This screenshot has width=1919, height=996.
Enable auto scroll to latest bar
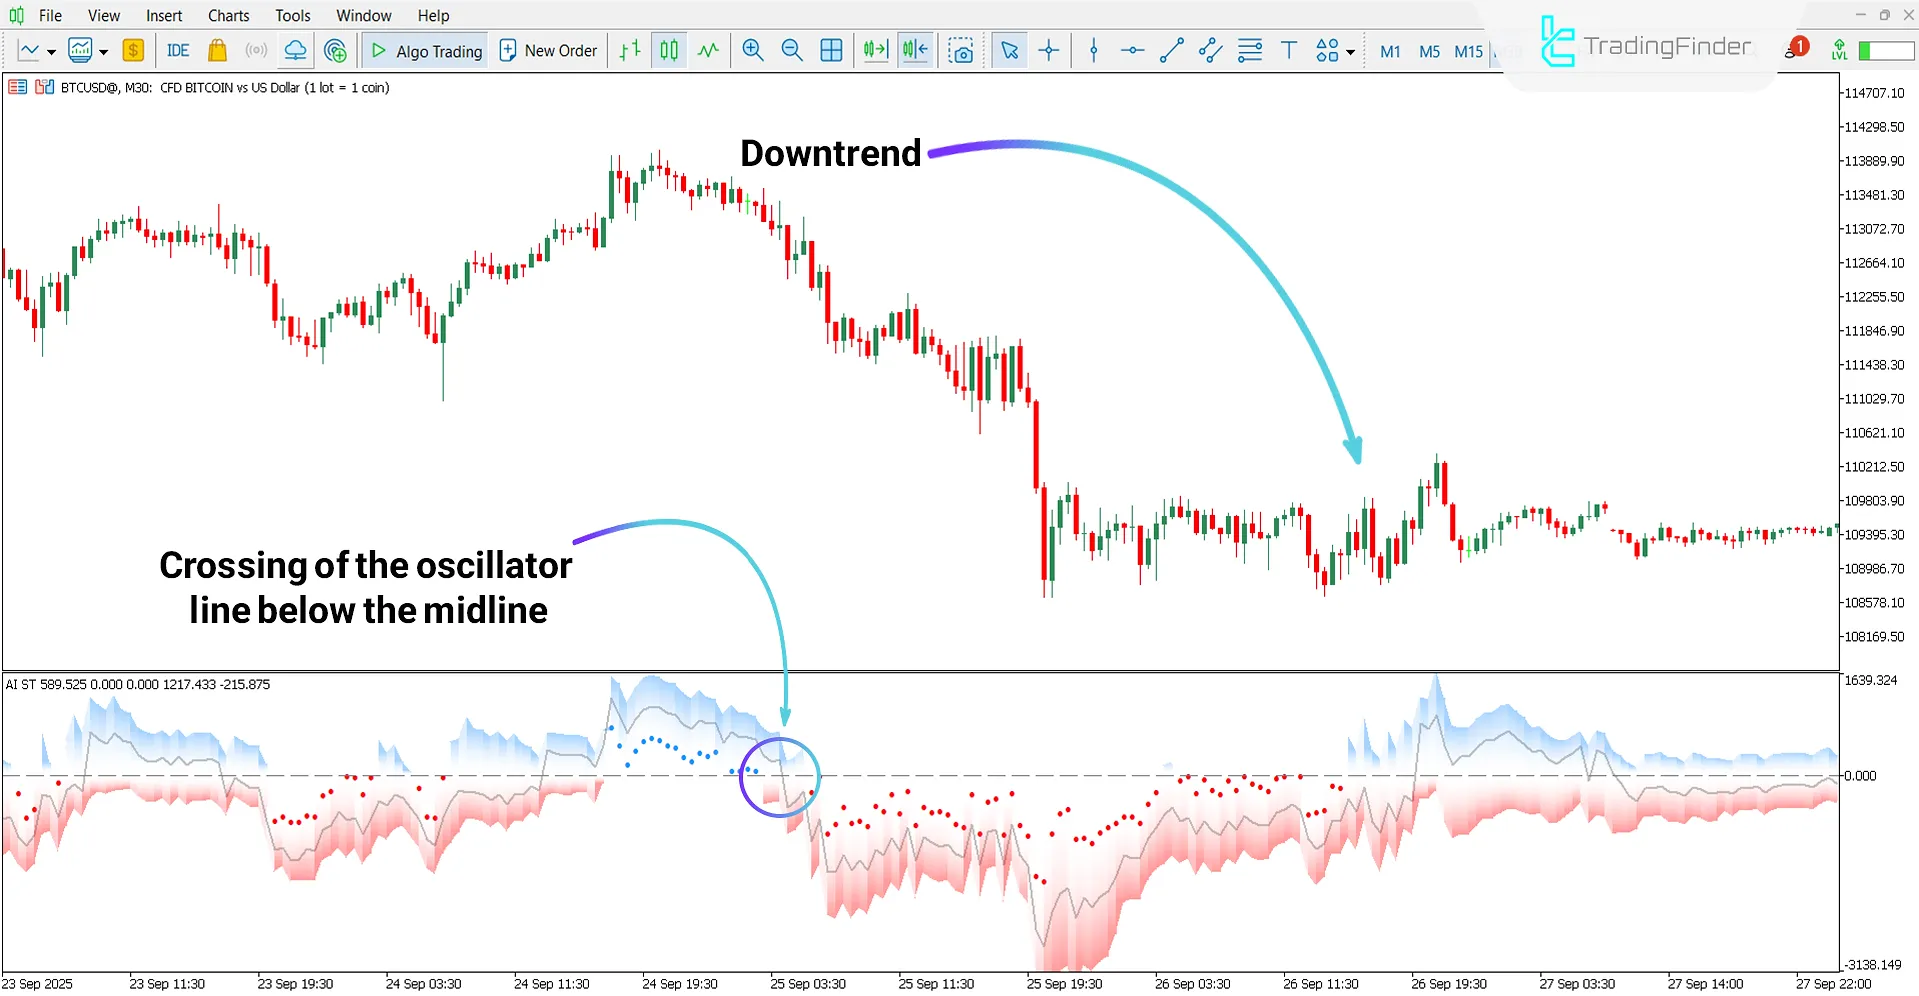pos(875,50)
